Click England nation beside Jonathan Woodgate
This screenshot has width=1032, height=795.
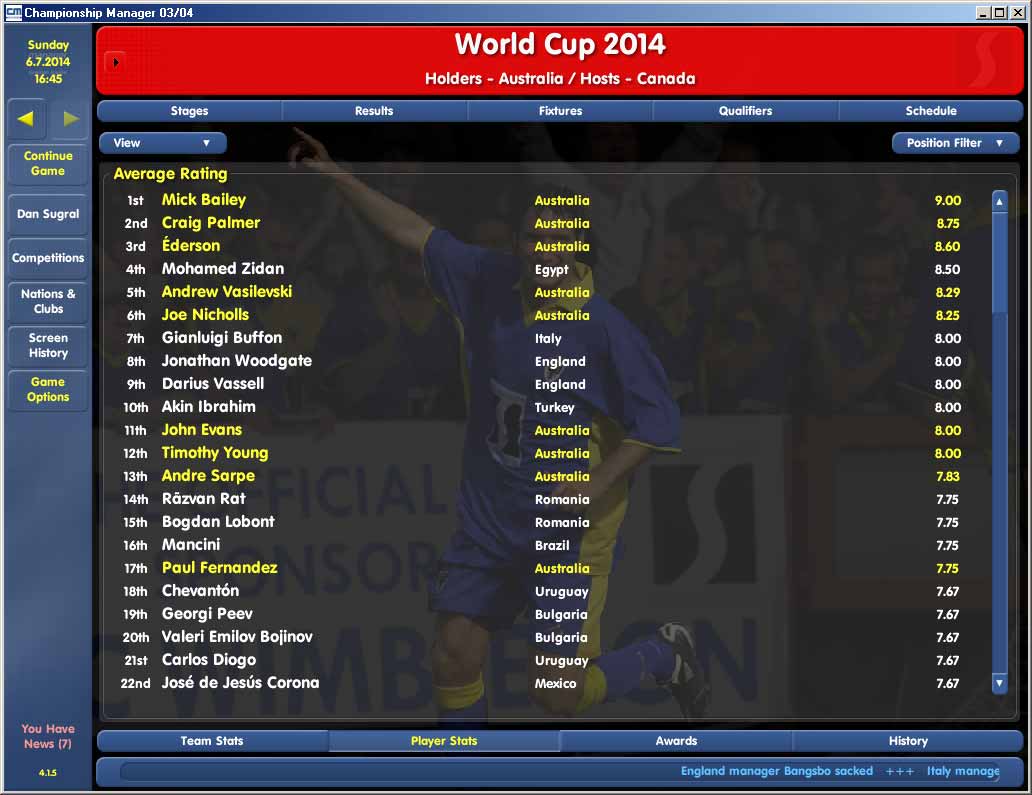click(x=560, y=361)
